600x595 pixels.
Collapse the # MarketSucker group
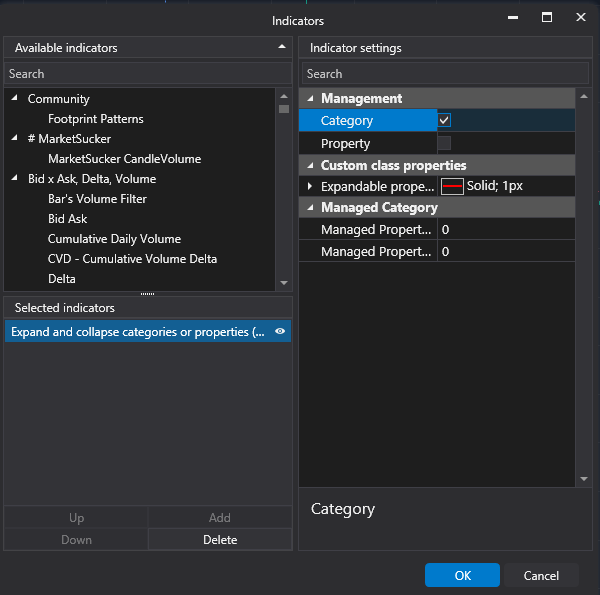(x=15, y=138)
